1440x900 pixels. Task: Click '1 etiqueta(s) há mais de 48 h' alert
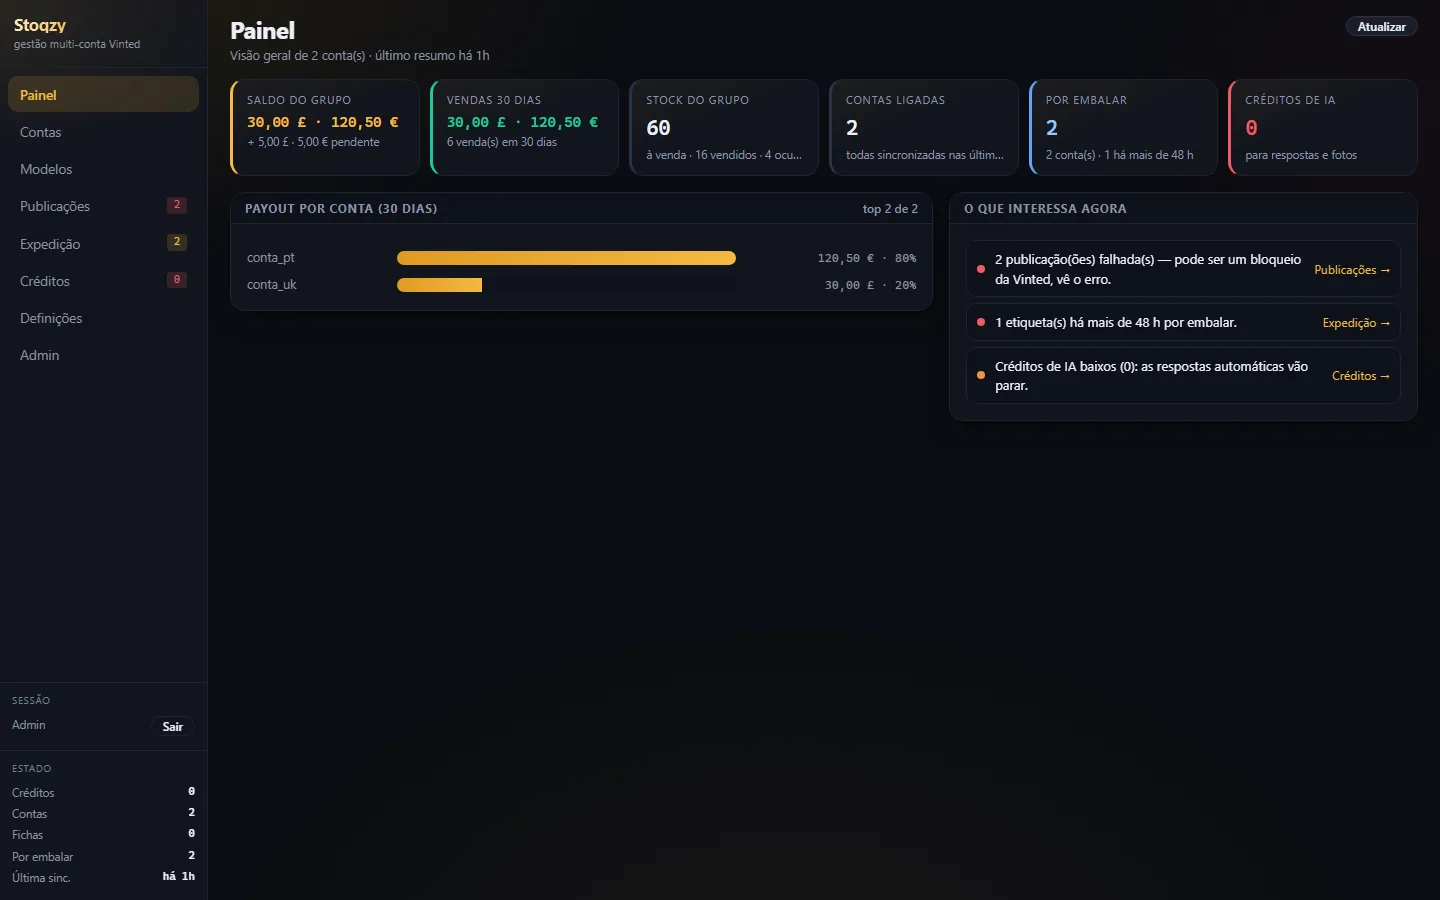tap(1116, 322)
